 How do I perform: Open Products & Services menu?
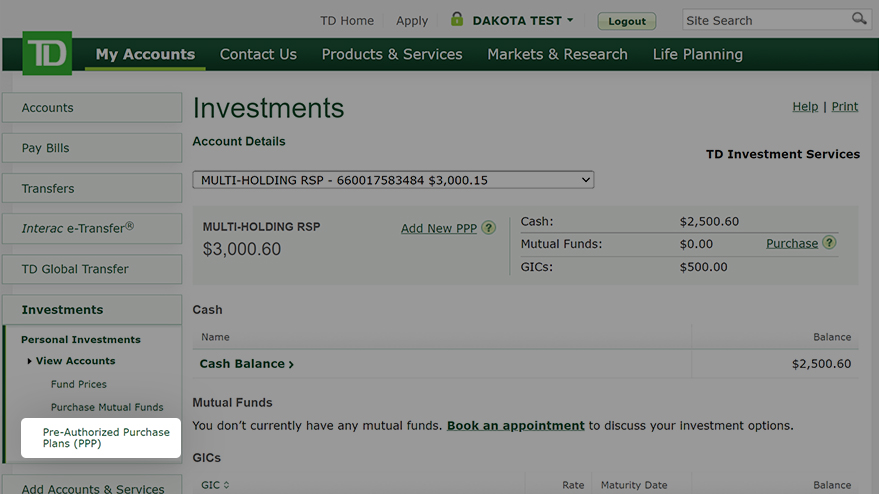(392, 54)
